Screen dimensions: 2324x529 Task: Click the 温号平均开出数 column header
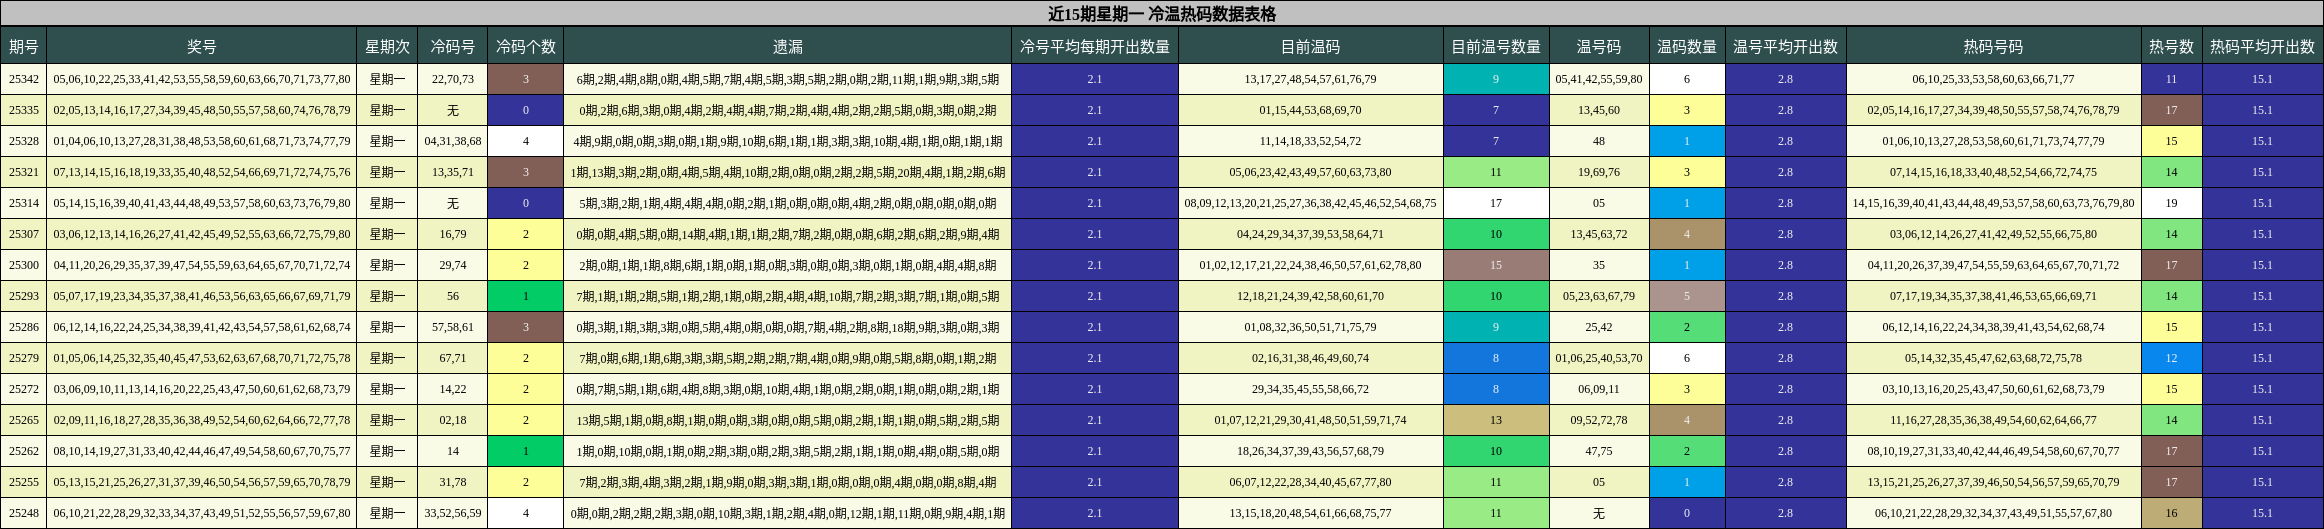point(1786,46)
